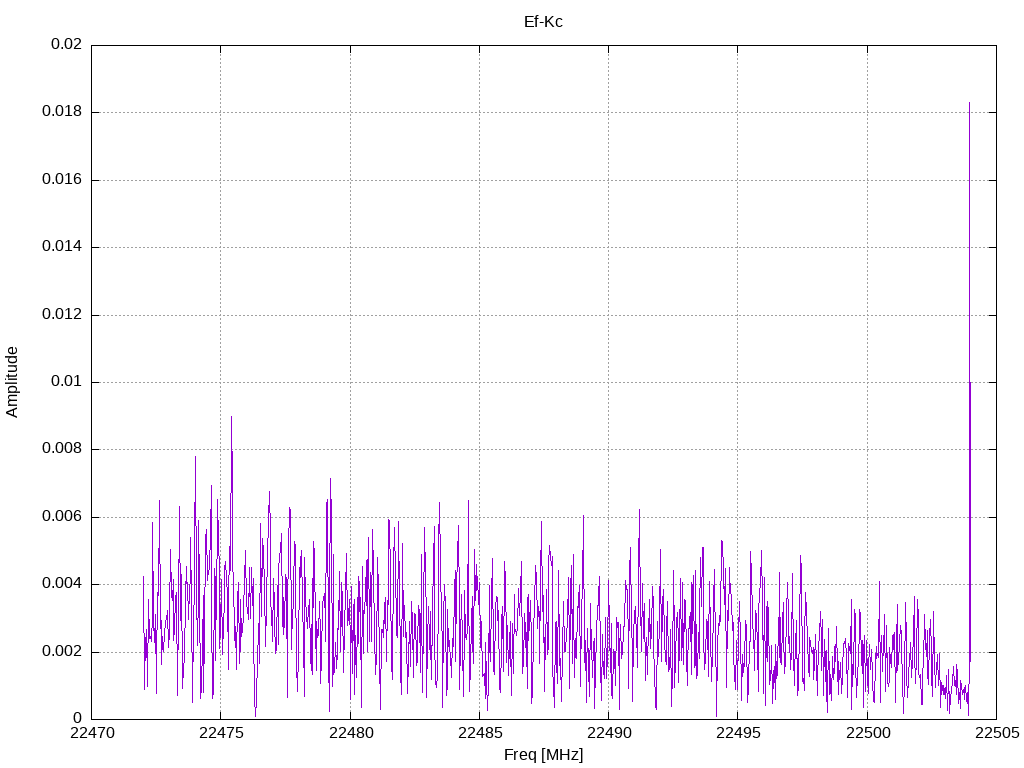Viewport: 1024px width, 768px height.
Task: Select the 0.006 y-axis tick label
Action: [x=61, y=517]
